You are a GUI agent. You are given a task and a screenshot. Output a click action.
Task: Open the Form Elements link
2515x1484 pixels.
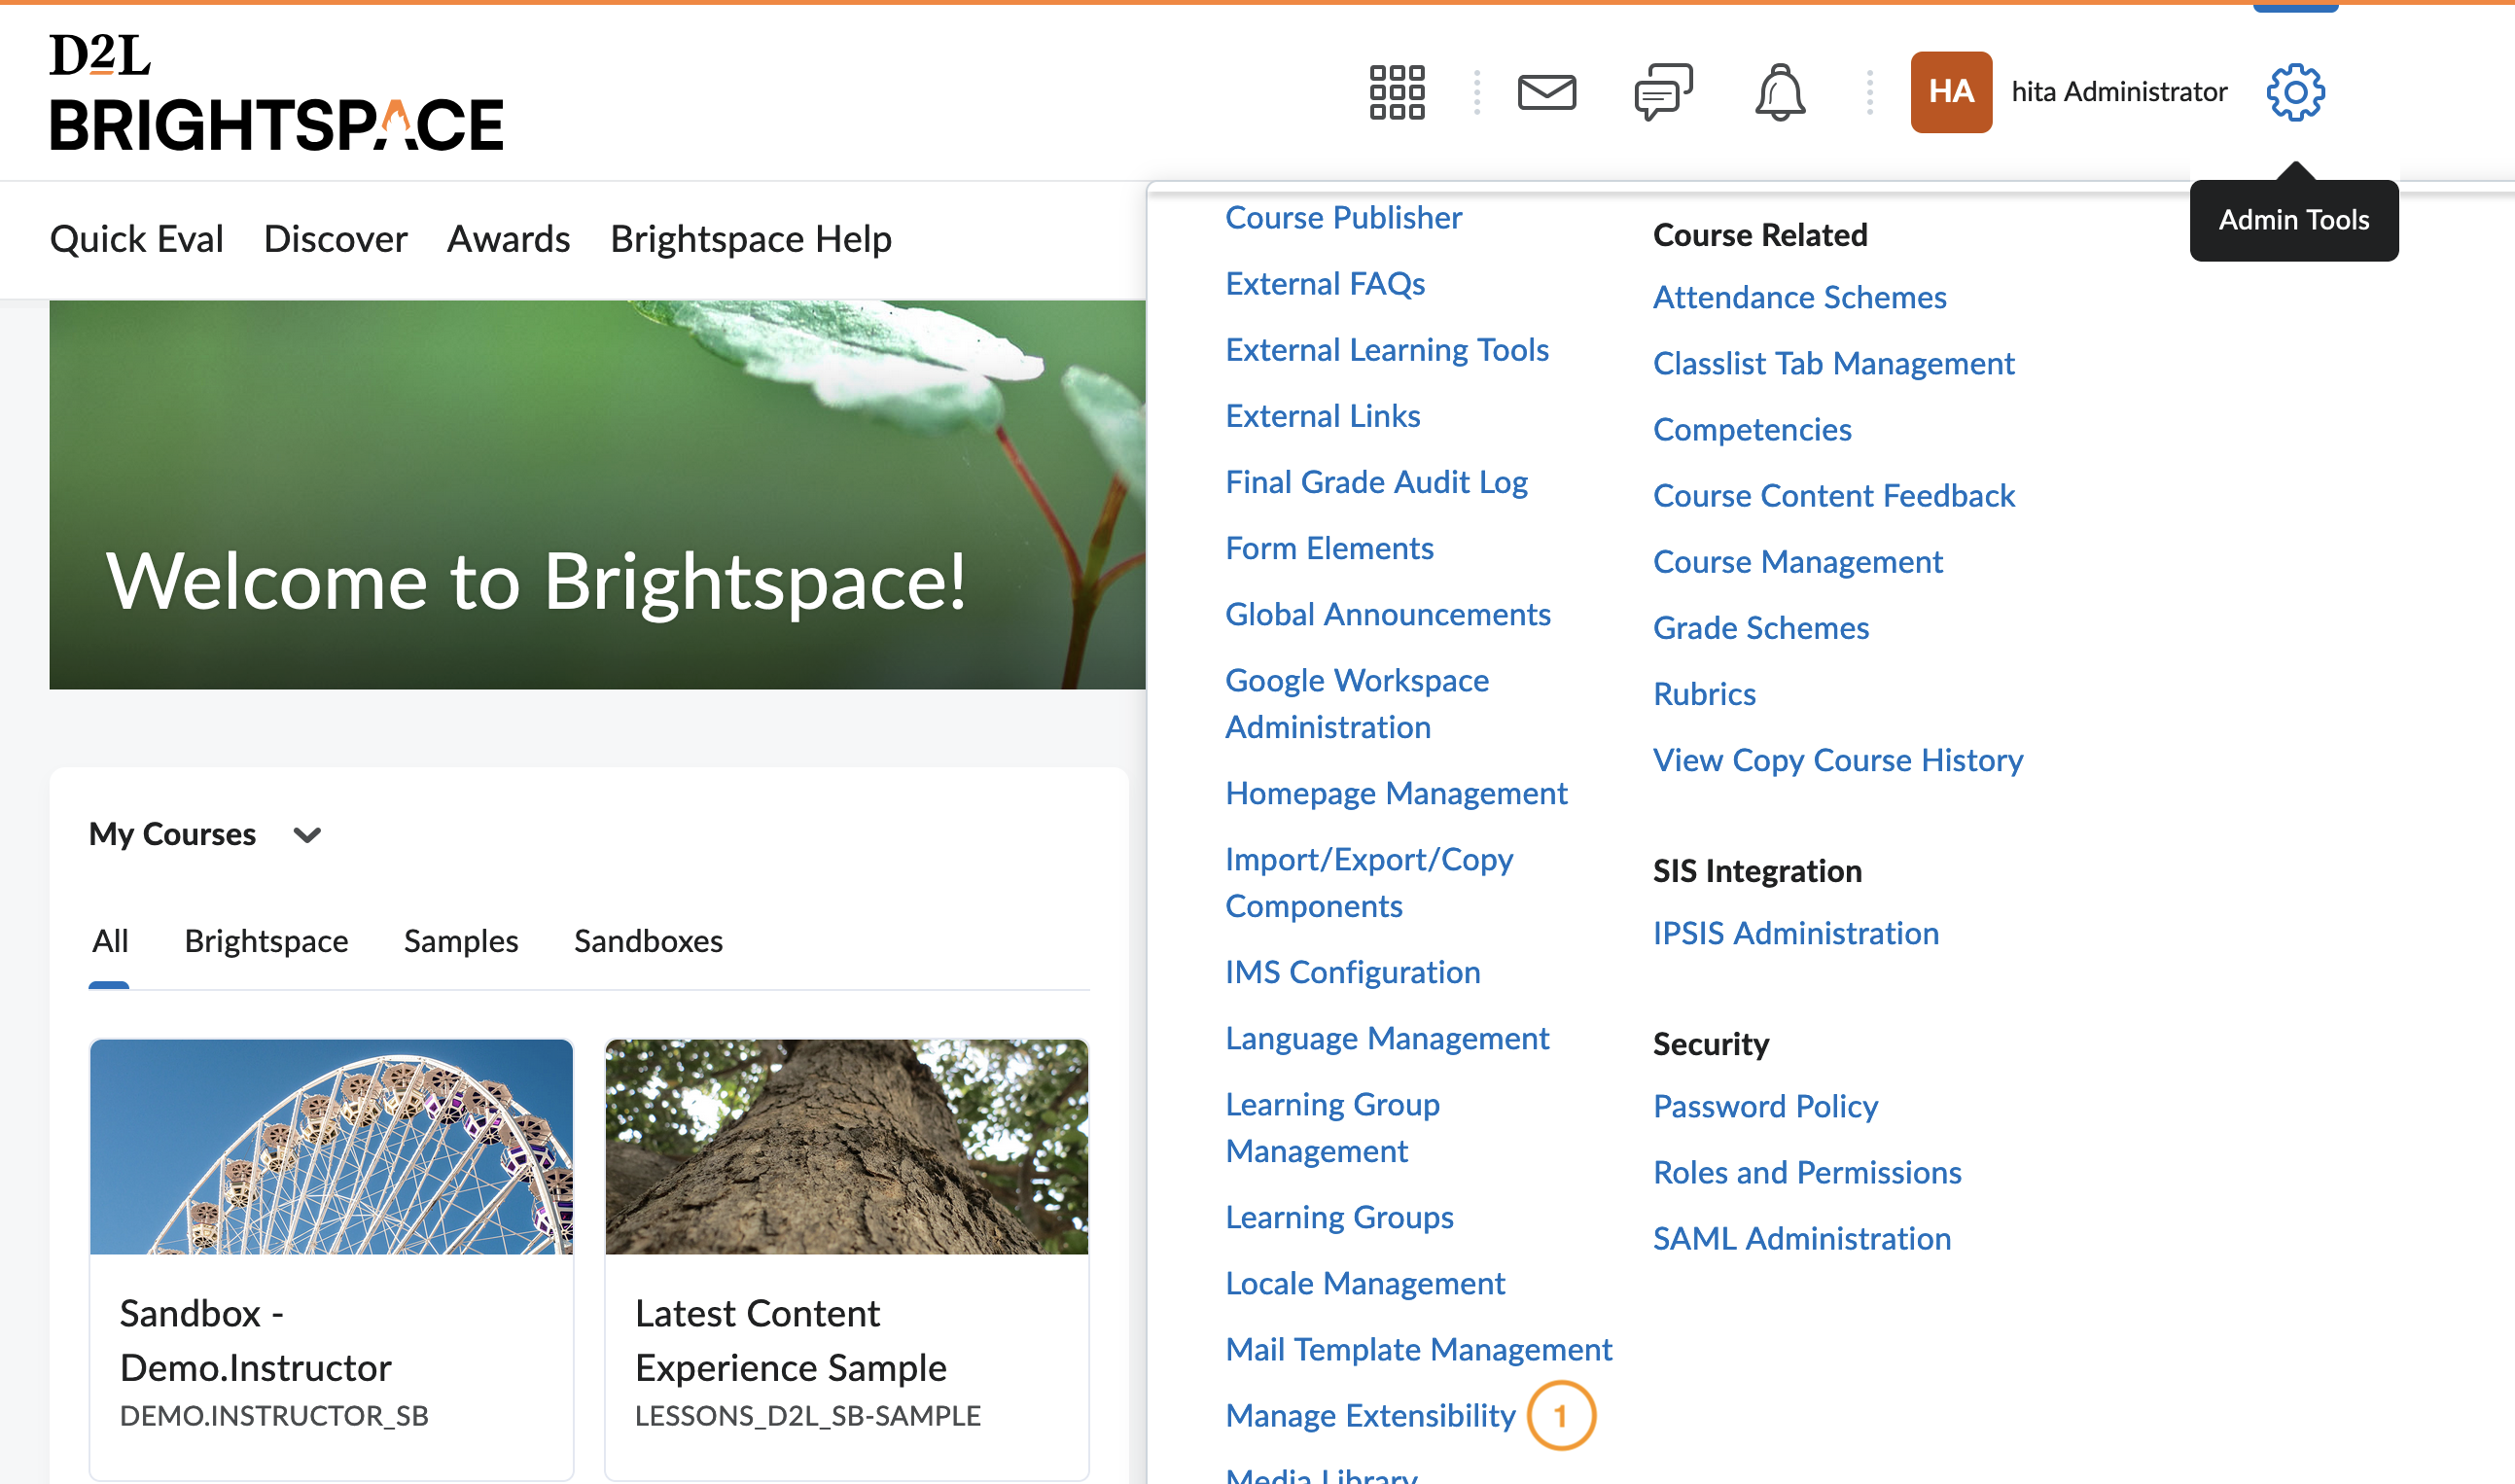(x=1329, y=548)
